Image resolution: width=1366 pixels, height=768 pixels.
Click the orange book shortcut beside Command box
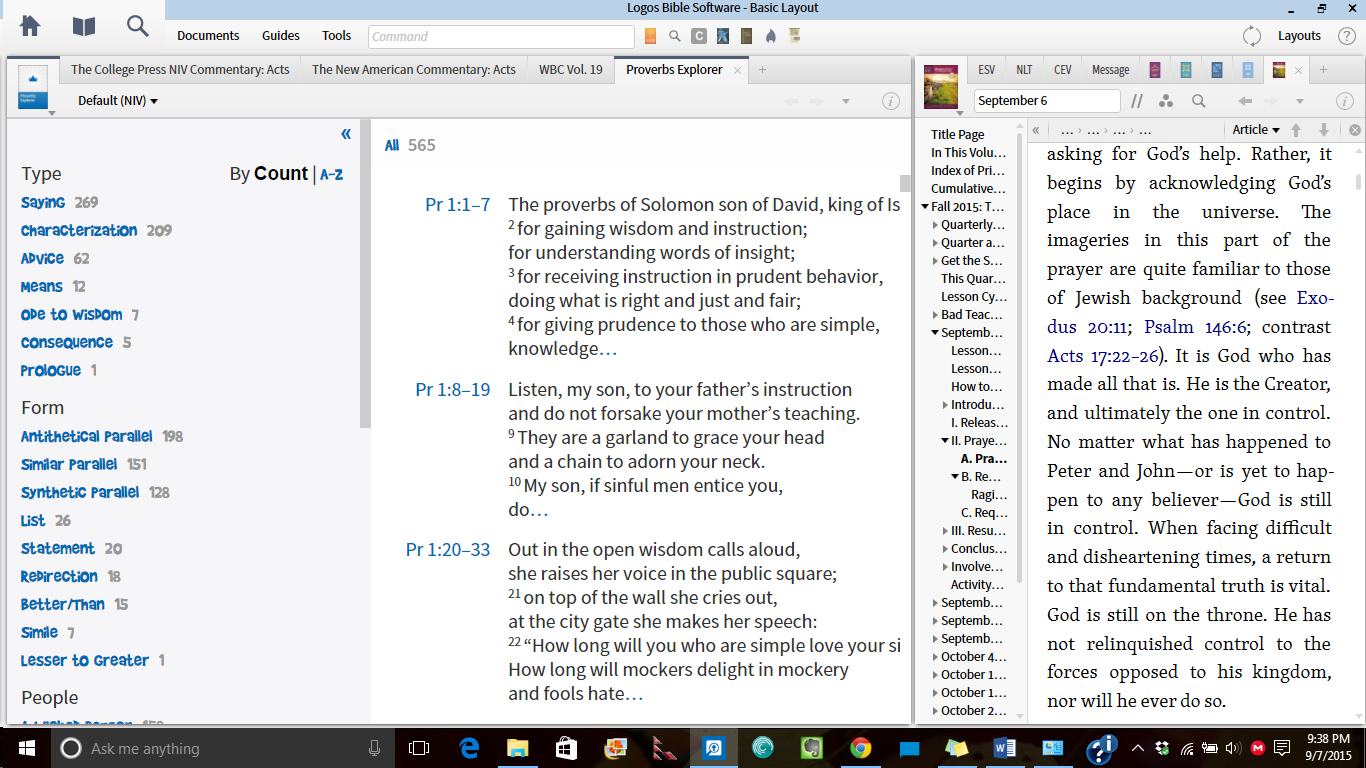(x=651, y=36)
